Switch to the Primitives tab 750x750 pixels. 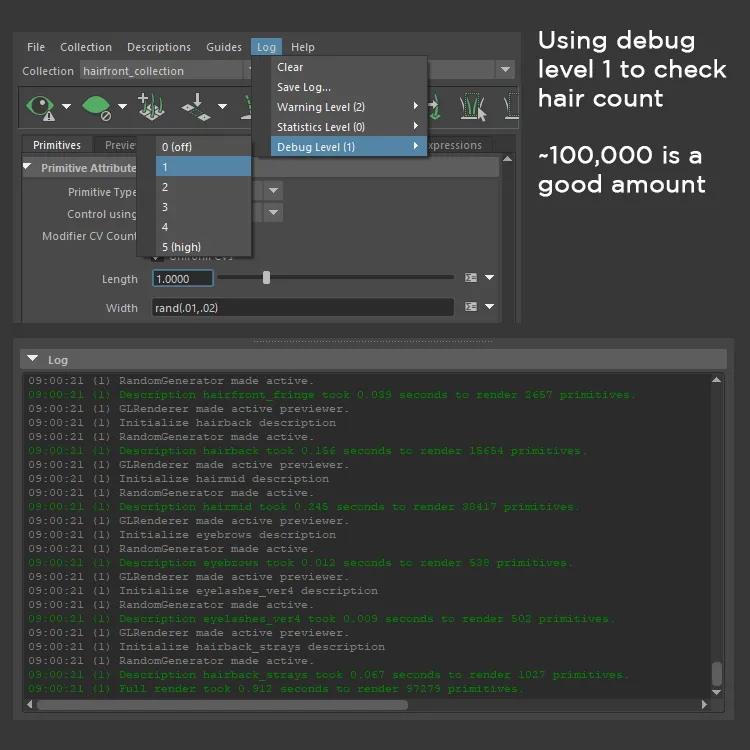(57, 145)
